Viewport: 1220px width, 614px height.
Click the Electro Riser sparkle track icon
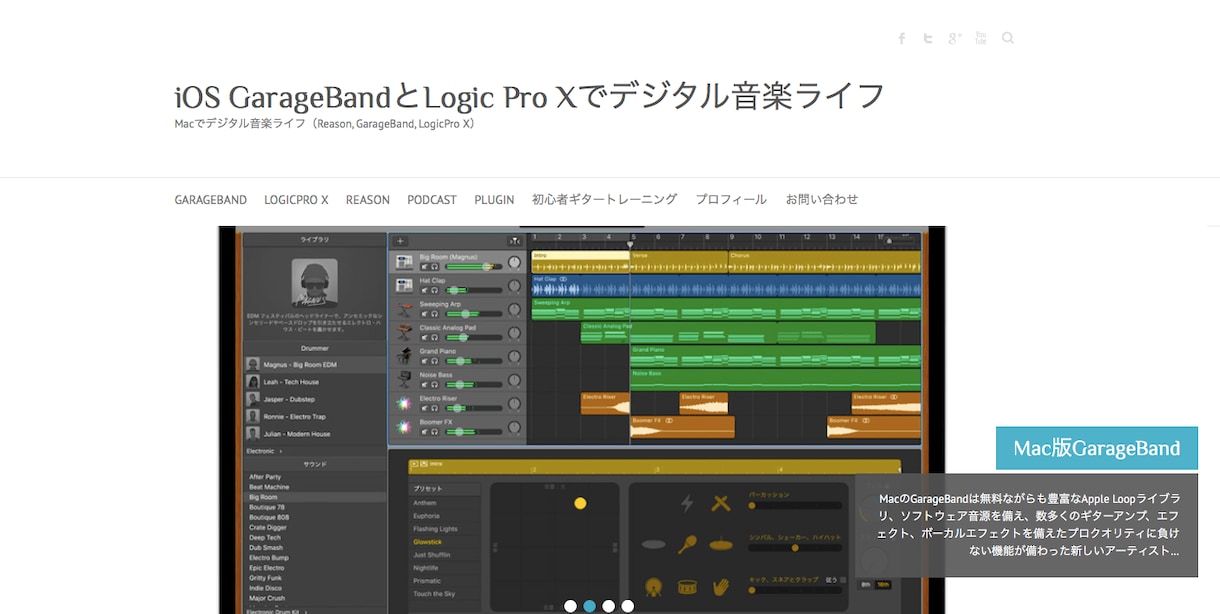pos(404,403)
